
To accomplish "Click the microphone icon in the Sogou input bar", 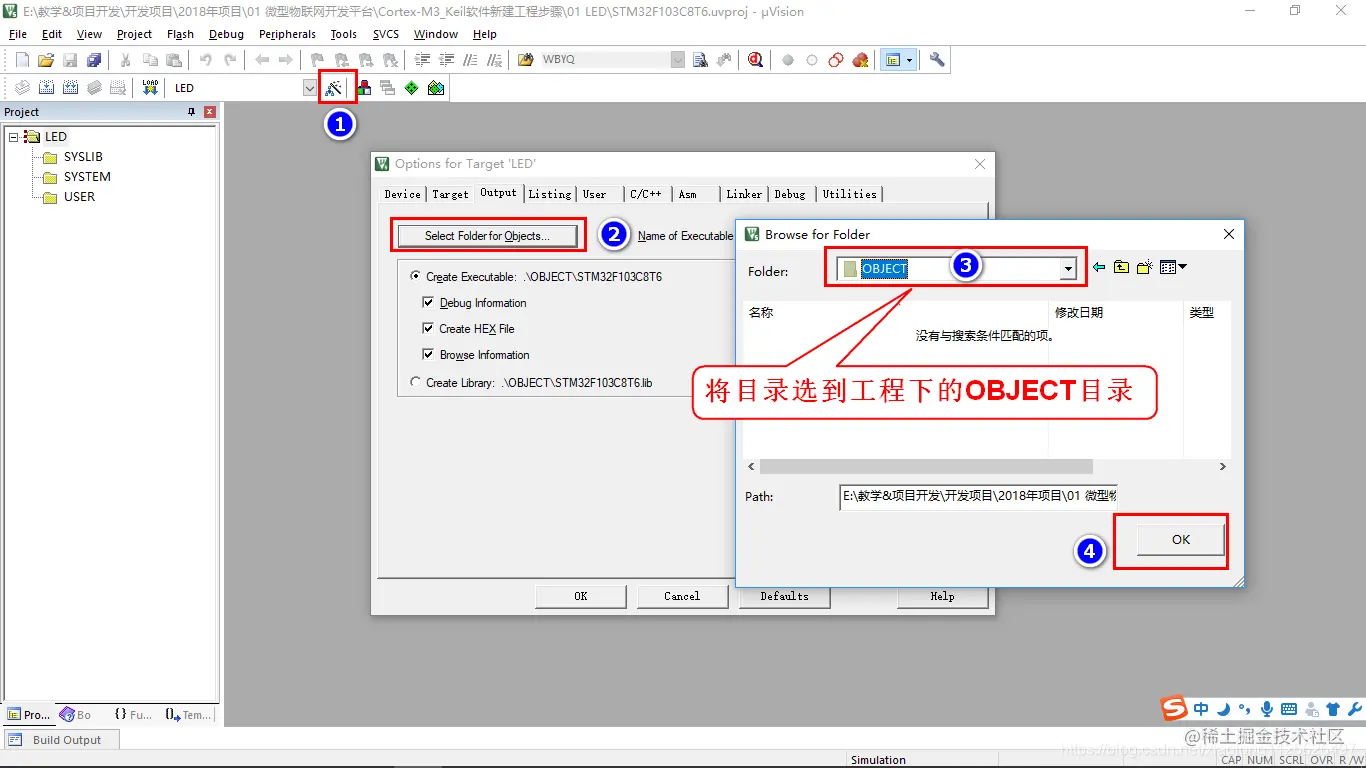I will (1267, 709).
